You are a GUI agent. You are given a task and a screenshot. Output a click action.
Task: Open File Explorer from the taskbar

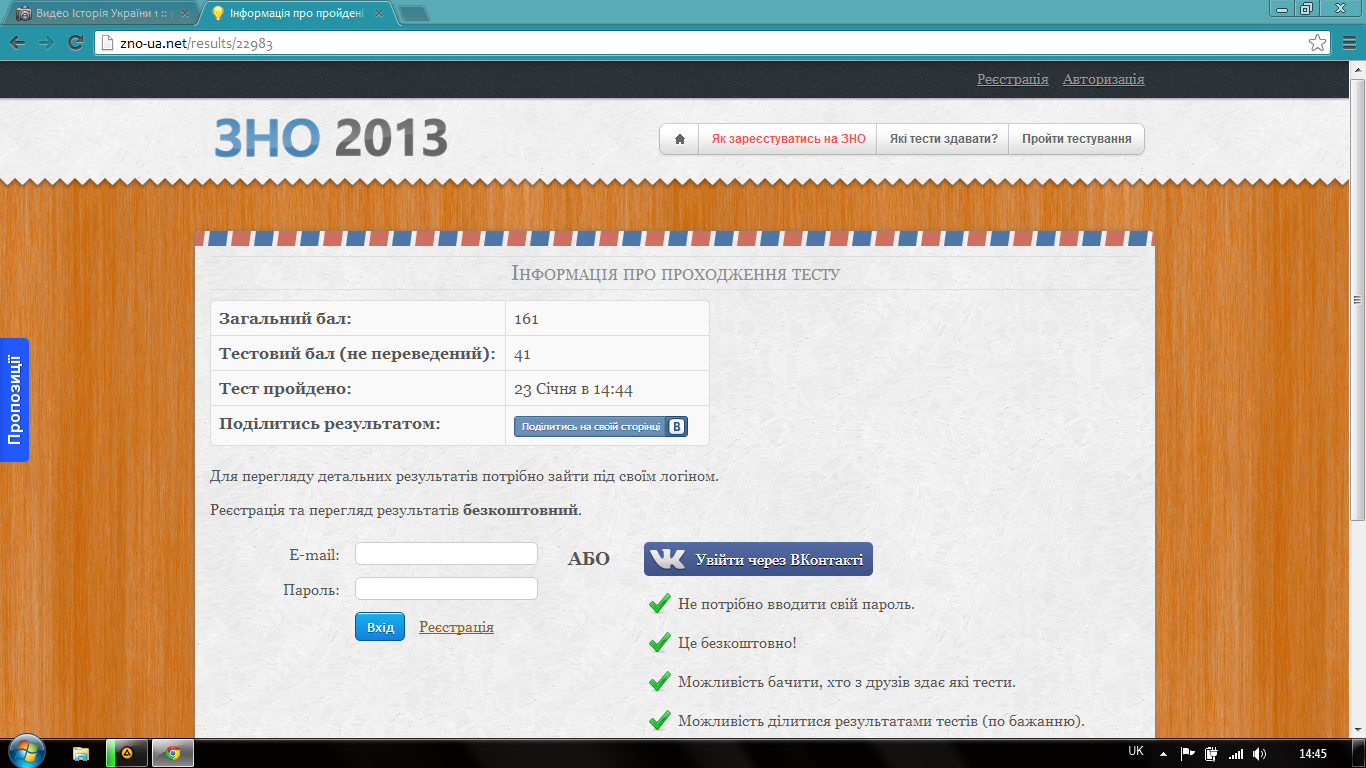81,753
